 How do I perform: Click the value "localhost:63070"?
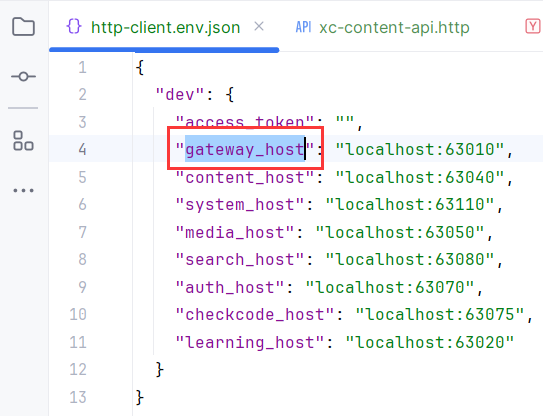pyautogui.click(x=390, y=287)
